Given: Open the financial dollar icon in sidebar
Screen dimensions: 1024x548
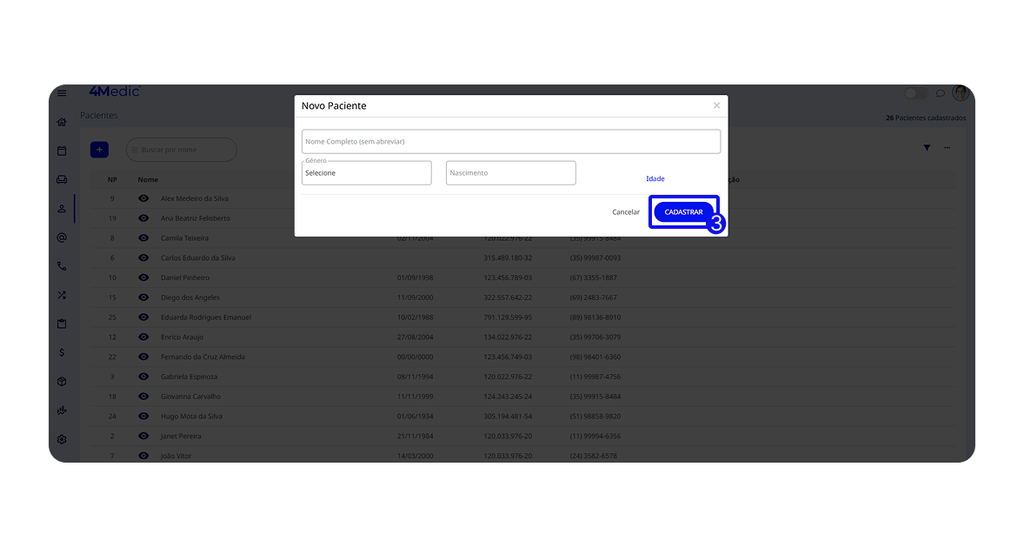Looking at the screenshot, I should 62,353.
